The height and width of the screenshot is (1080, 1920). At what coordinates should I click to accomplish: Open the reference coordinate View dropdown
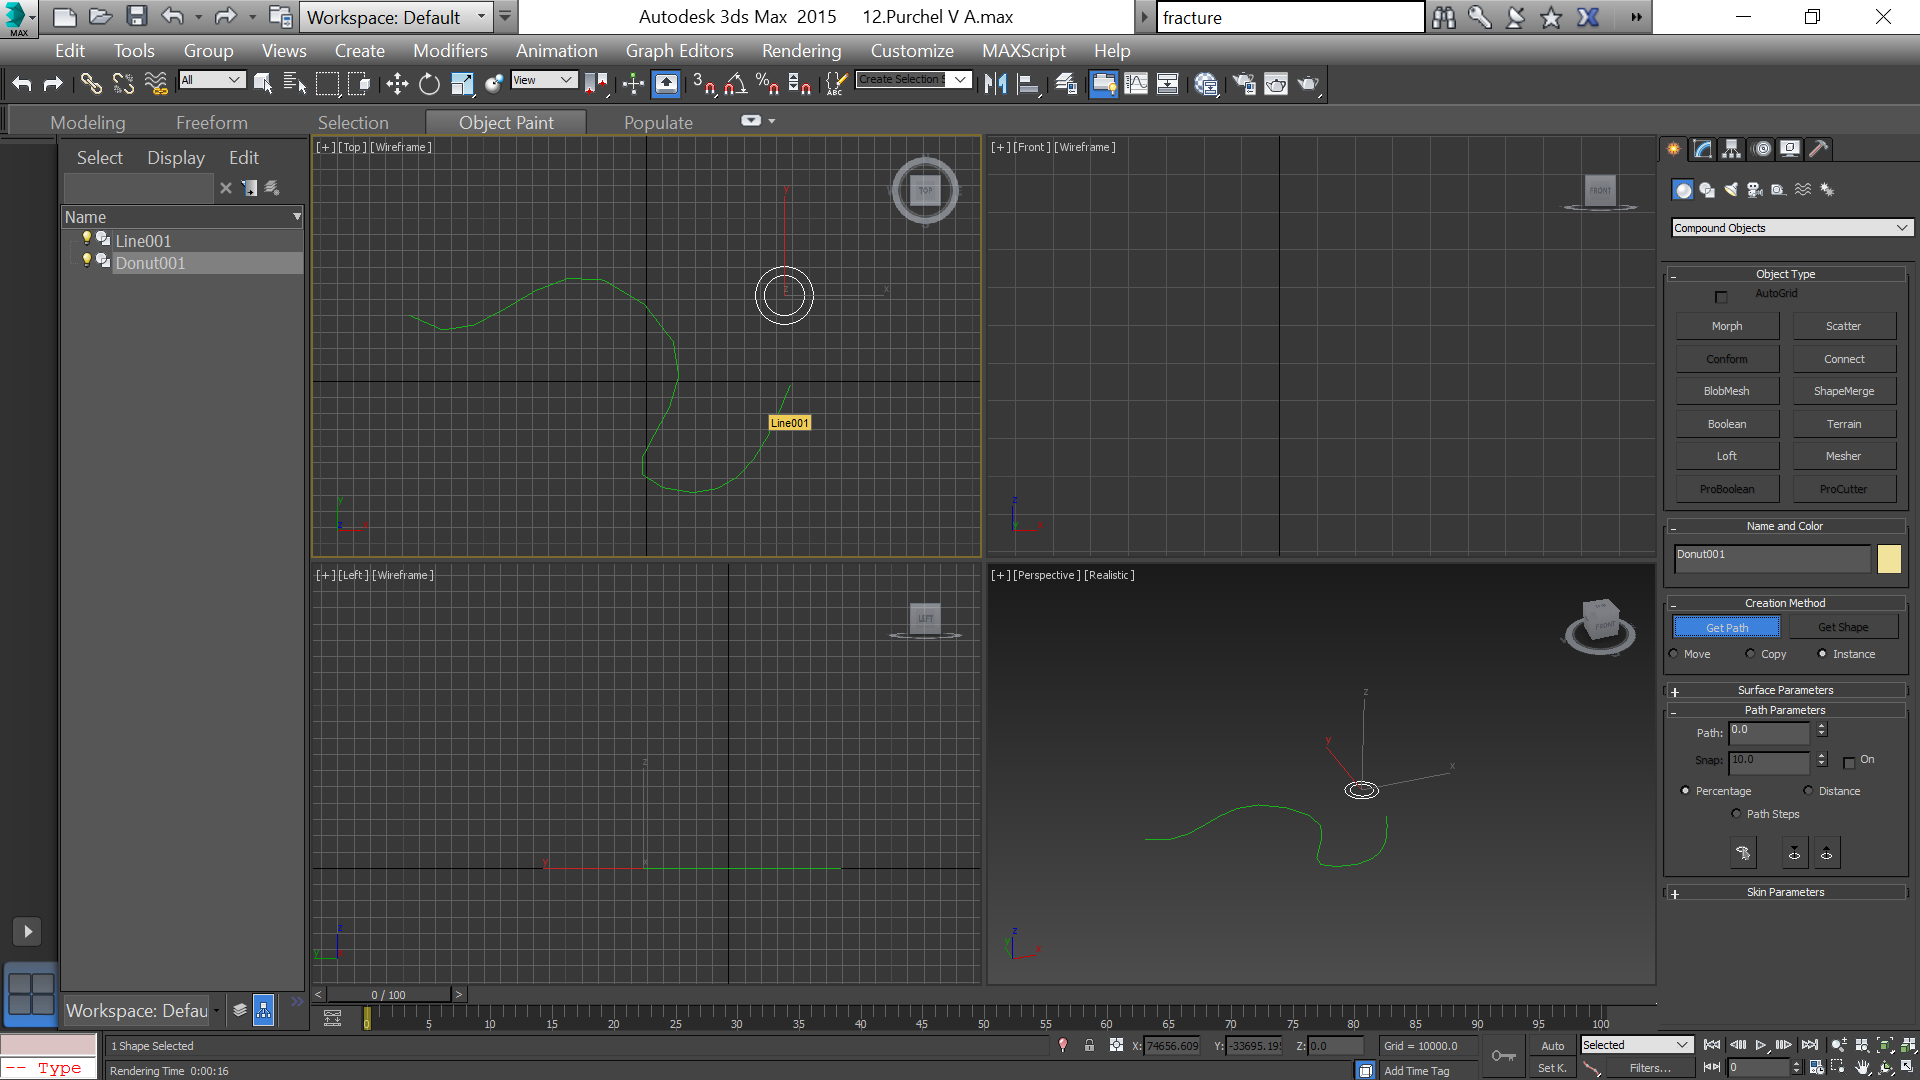[x=544, y=80]
